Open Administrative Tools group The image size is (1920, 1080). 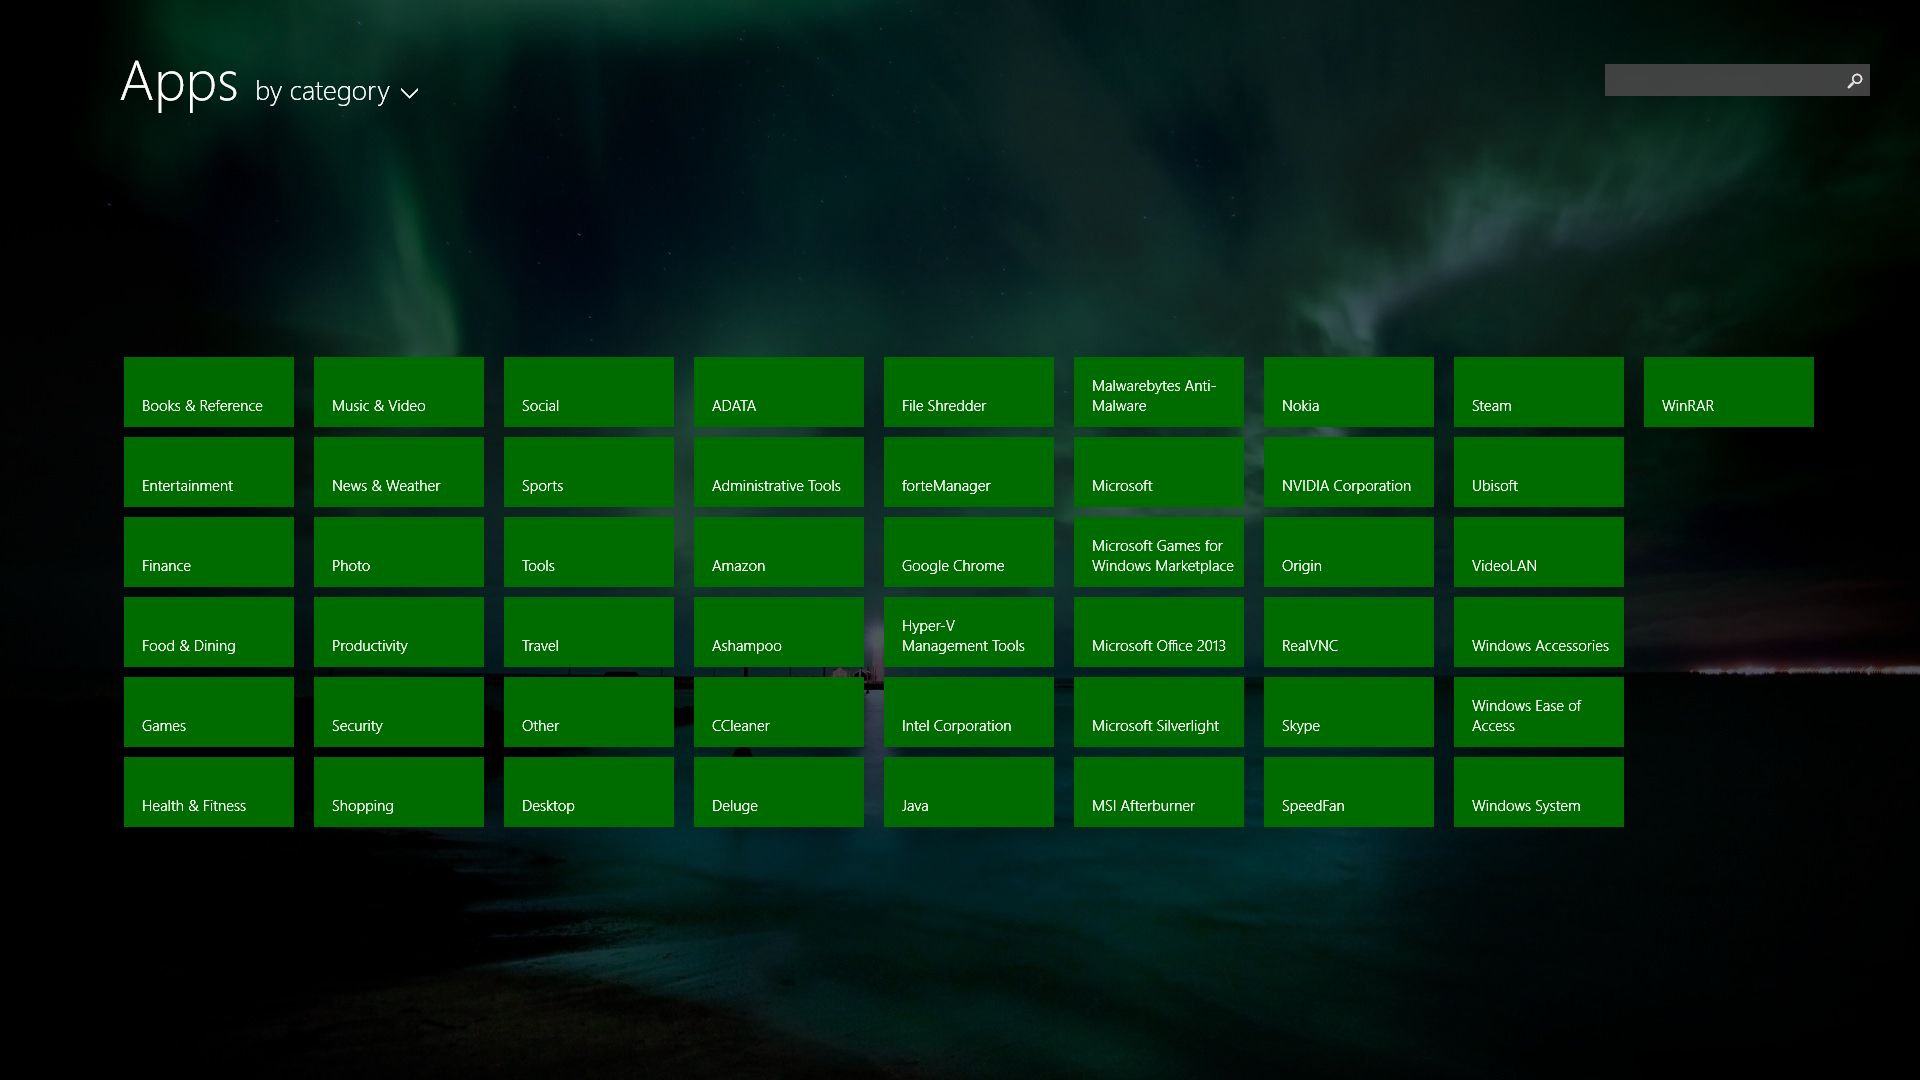tap(779, 472)
